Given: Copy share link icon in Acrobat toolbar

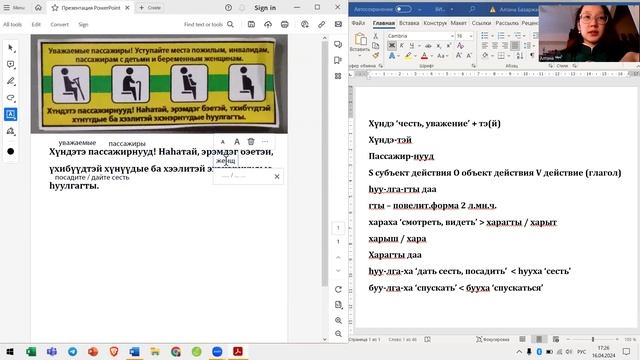Looking at the screenshot, I should pos(322,24).
